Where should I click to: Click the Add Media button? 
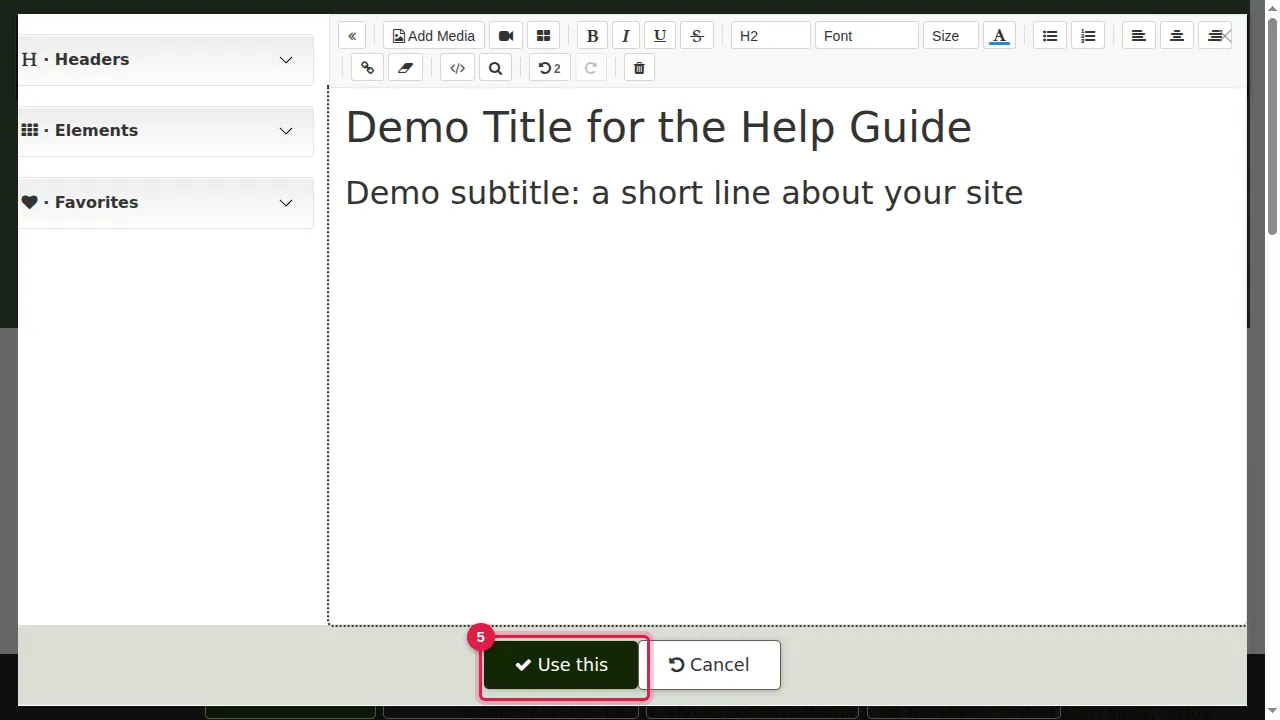coord(434,36)
